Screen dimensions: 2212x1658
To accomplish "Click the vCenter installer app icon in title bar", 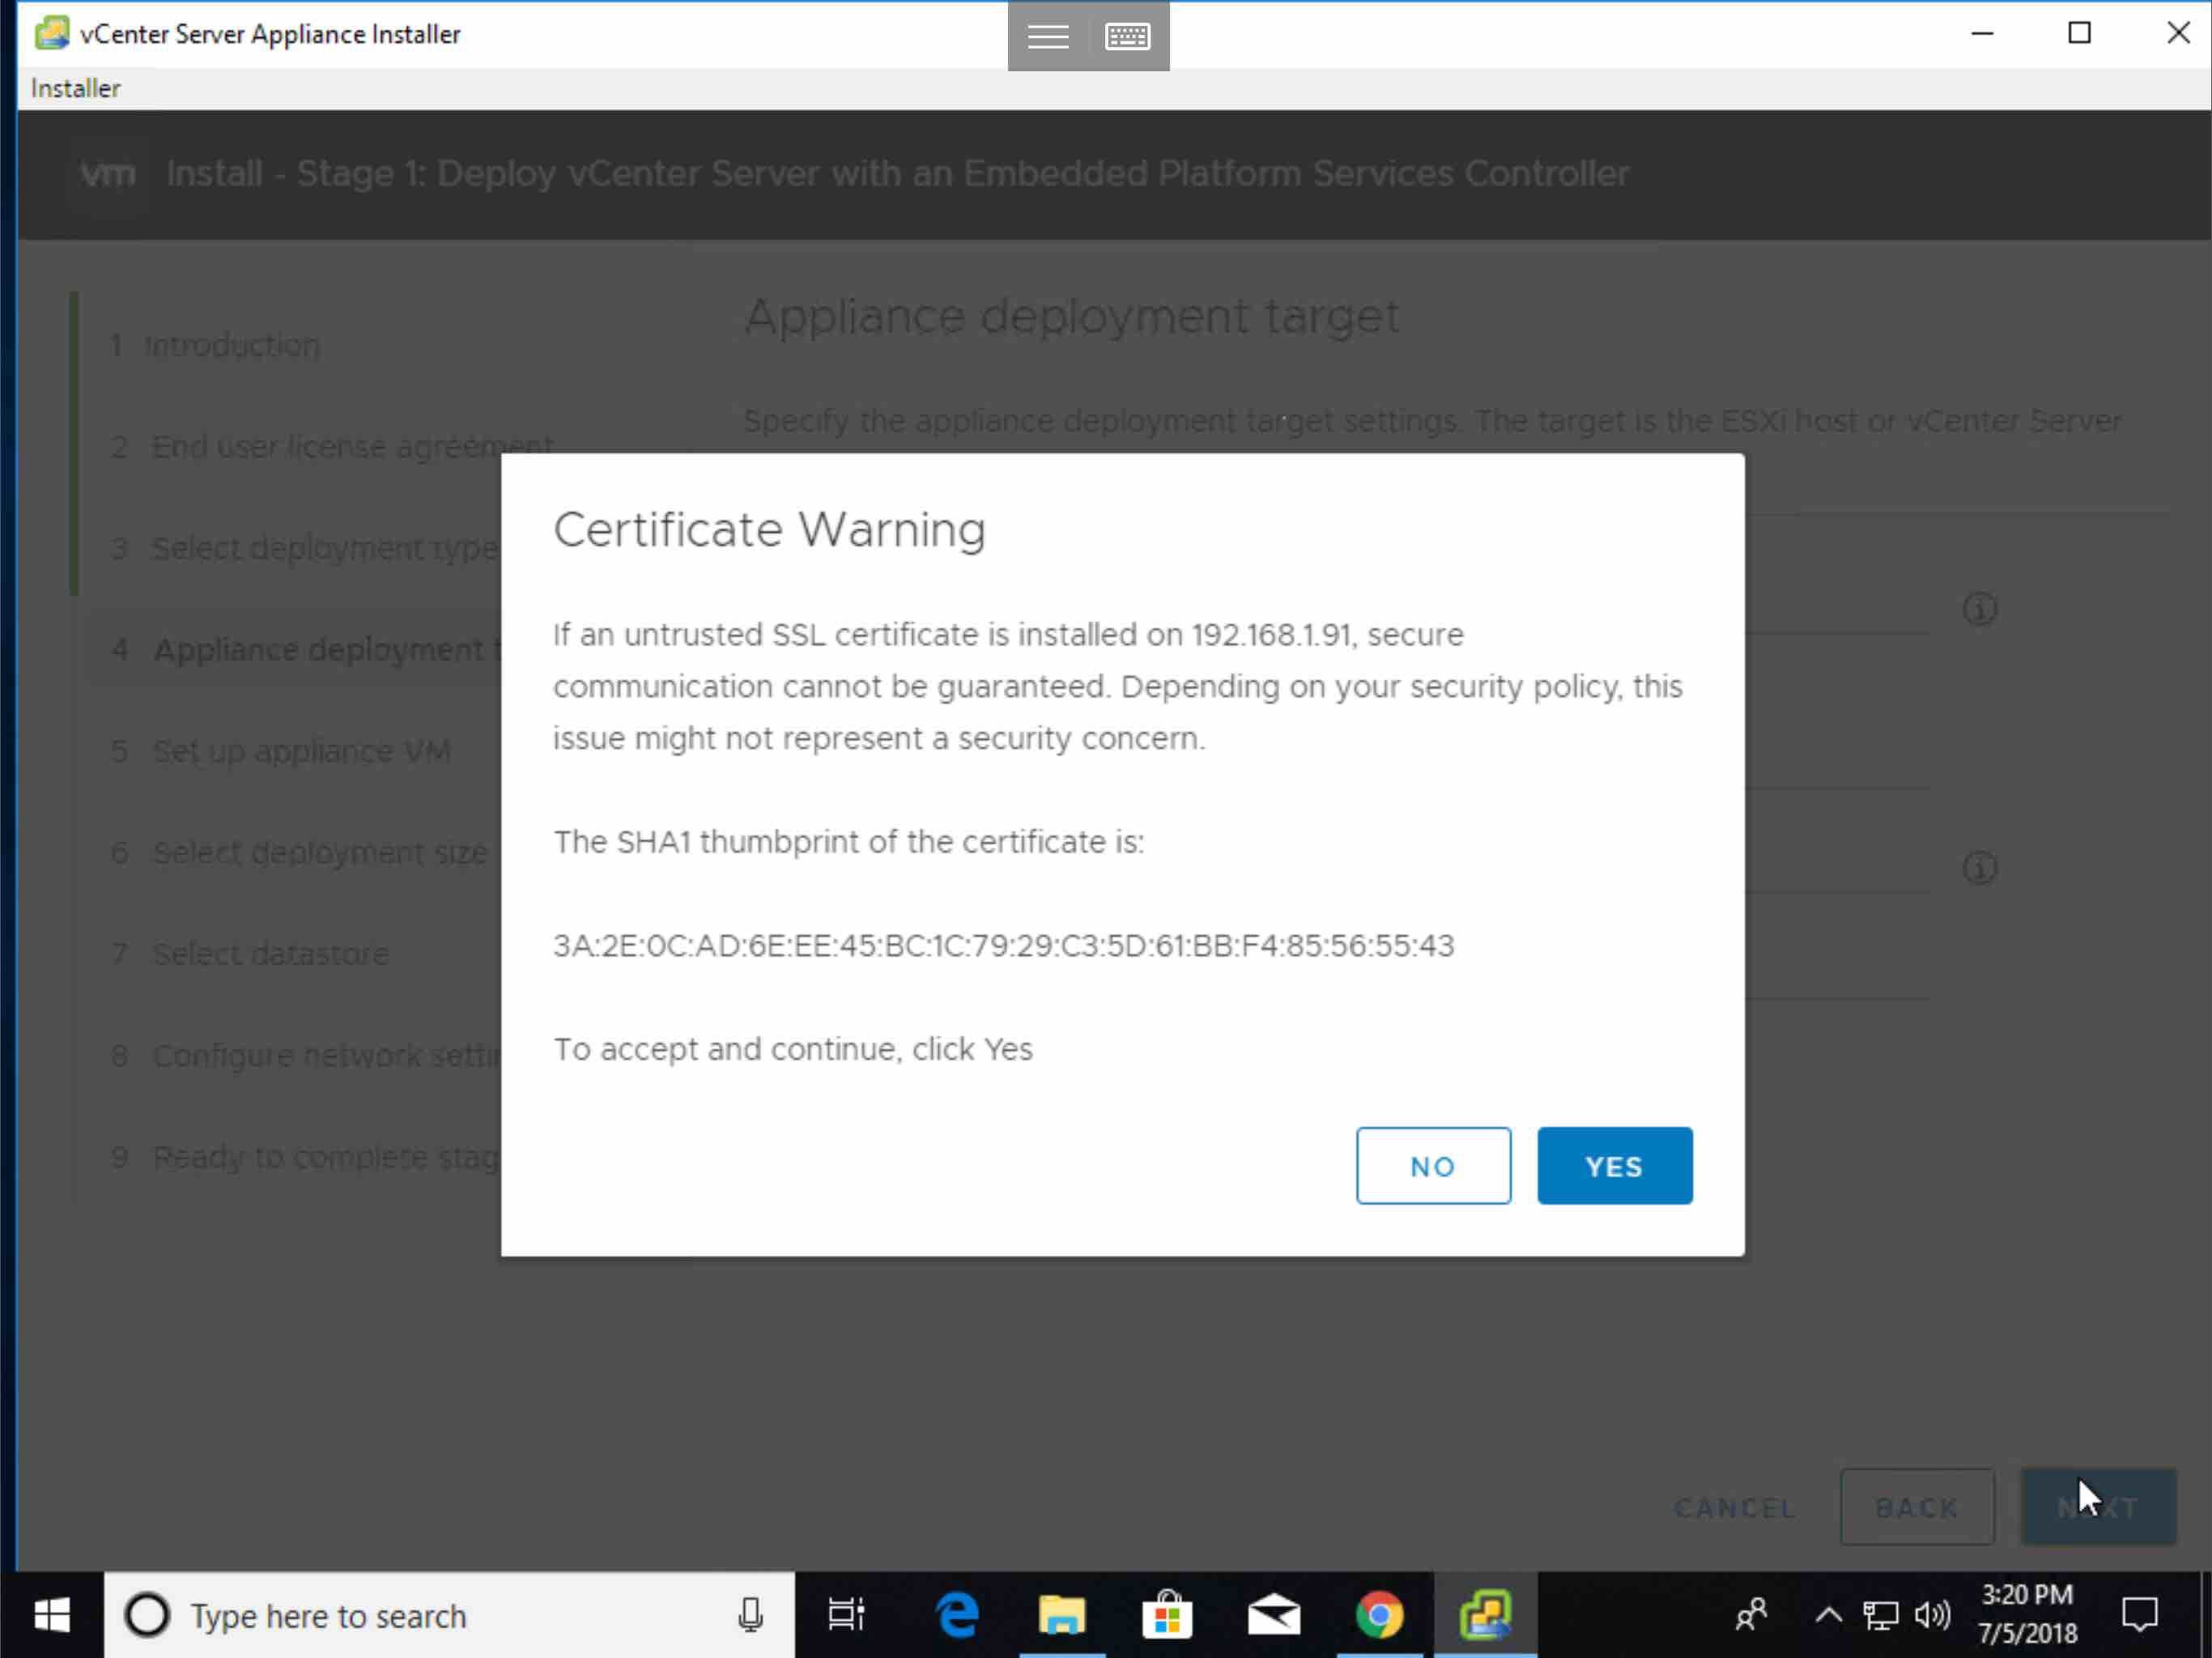I will [x=52, y=33].
